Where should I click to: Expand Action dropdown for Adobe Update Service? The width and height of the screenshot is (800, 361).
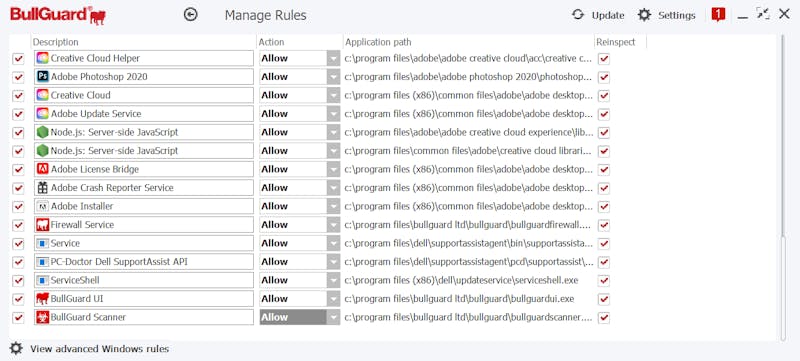click(333, 114)
